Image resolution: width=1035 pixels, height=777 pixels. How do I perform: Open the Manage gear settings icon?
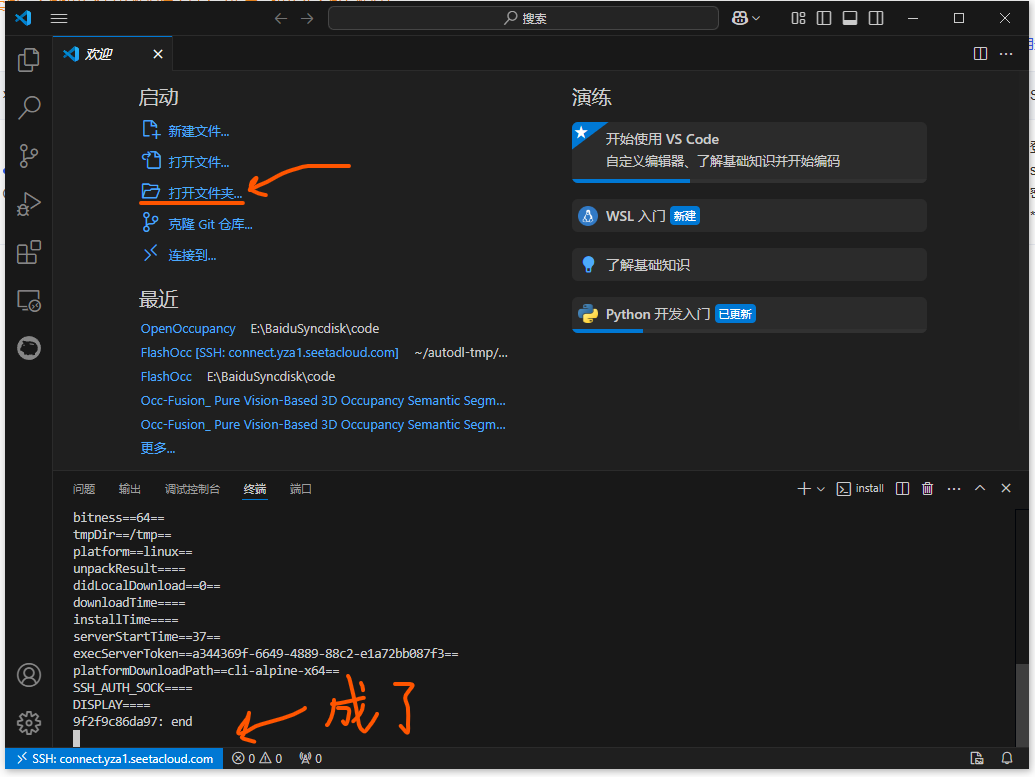point(28,723)
